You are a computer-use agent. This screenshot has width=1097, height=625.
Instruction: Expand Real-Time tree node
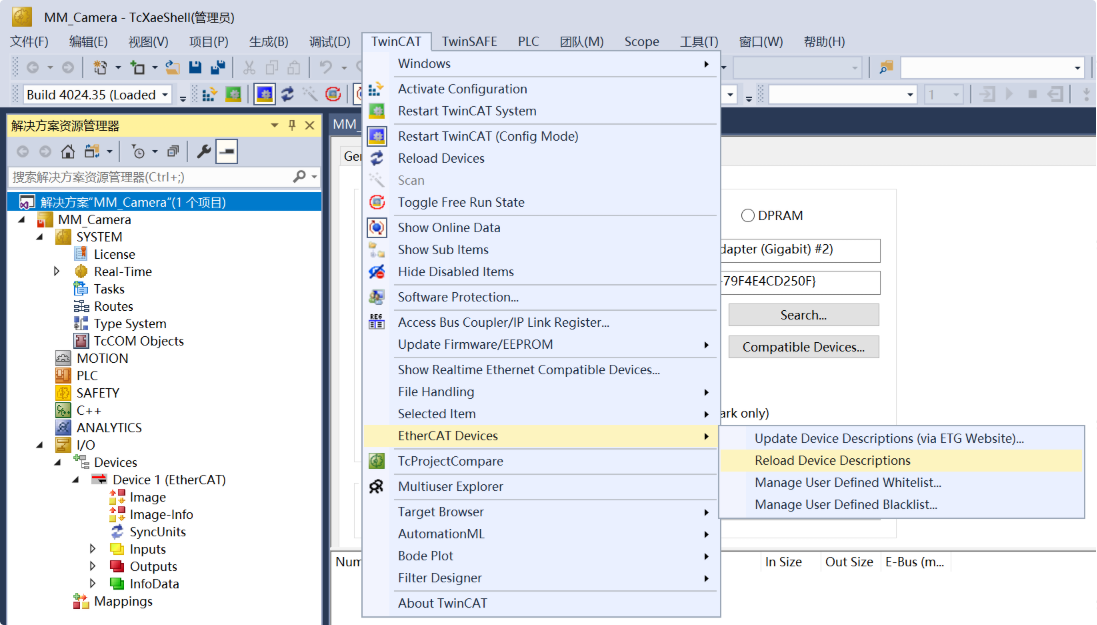[57, 272]
